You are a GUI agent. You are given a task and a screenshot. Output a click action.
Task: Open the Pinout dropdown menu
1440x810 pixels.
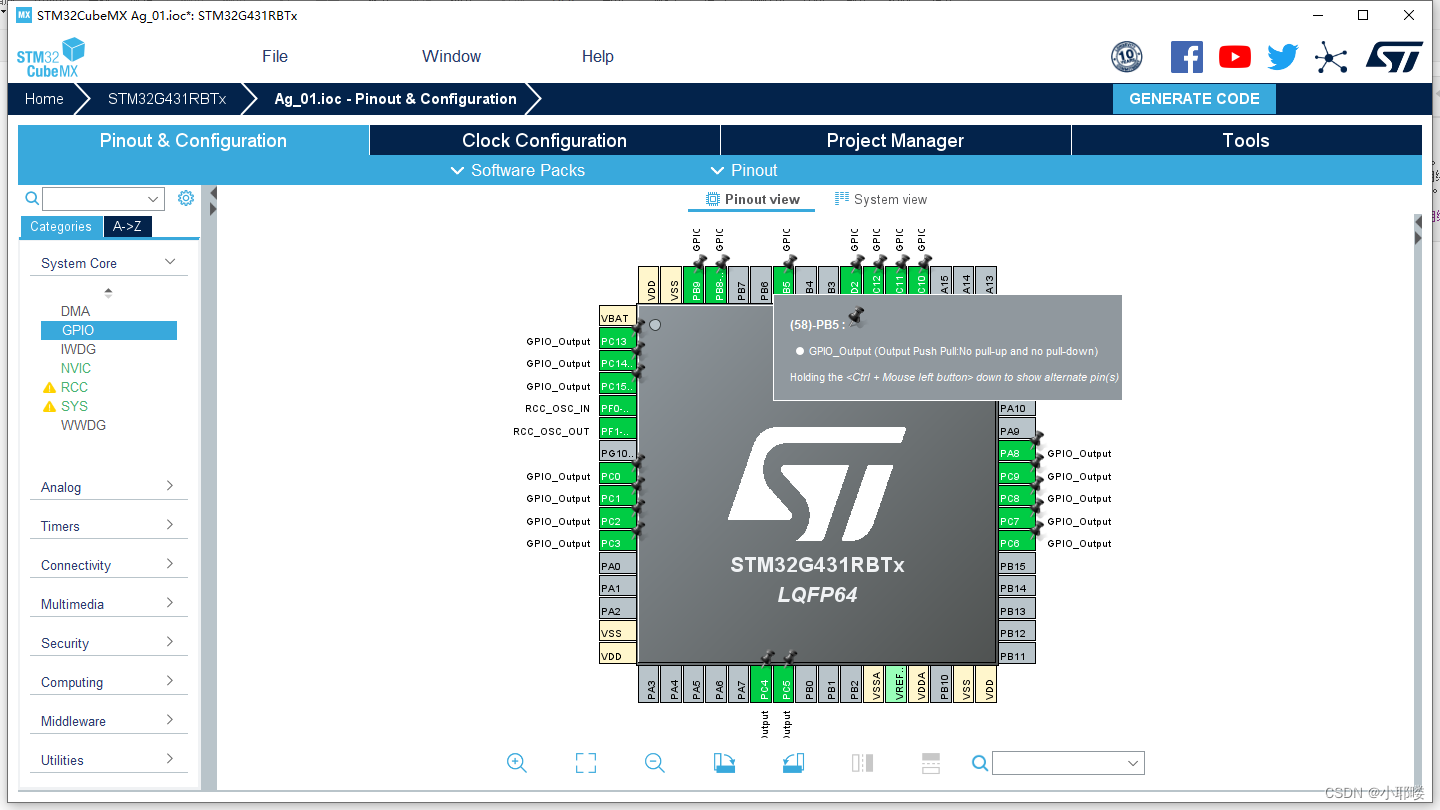click(x=744, y=170)
